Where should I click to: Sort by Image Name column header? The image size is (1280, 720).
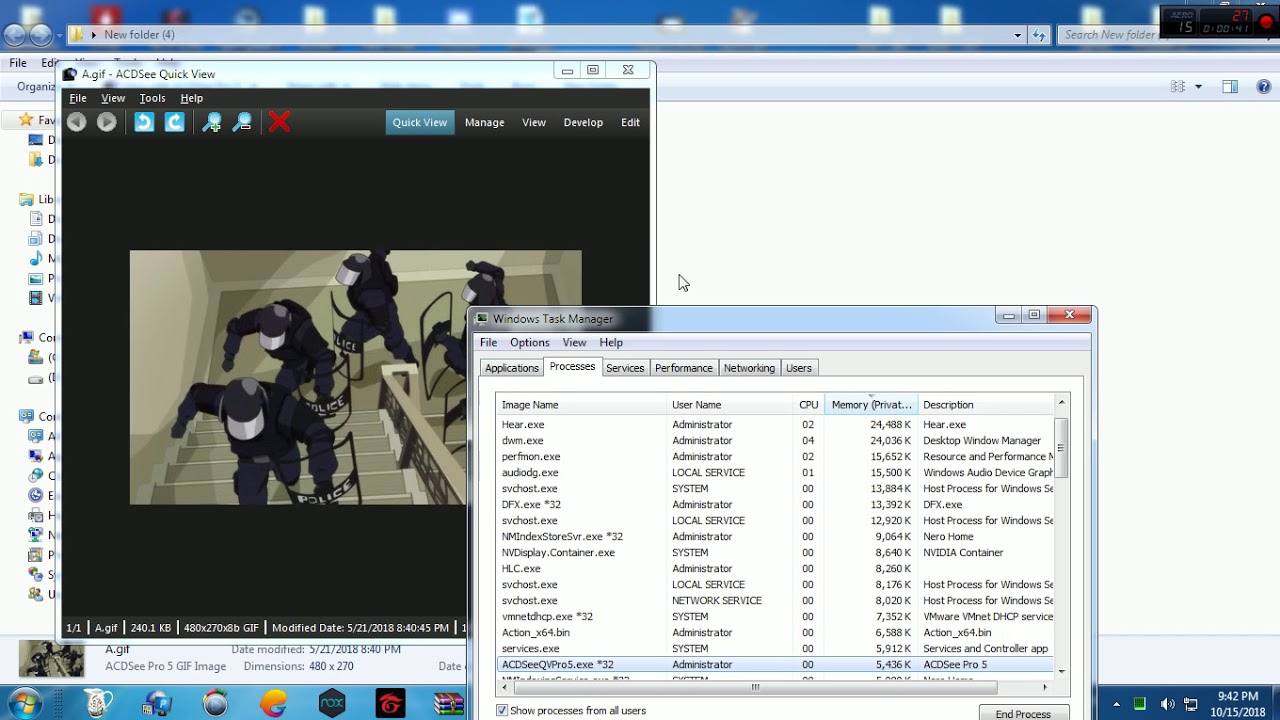tap(582, 405)
